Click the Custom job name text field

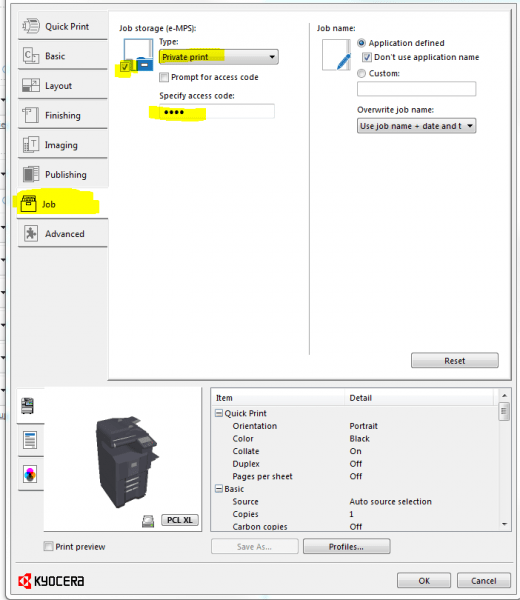[416, 89]
